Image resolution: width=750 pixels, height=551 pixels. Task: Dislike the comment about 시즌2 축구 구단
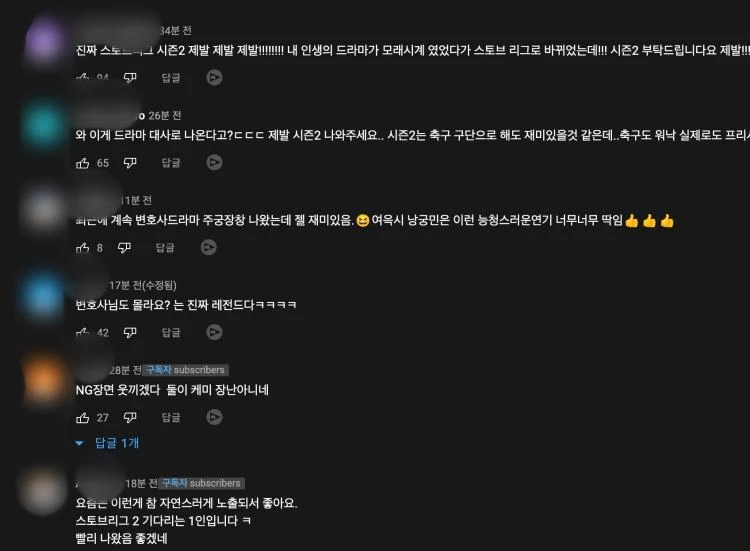pyautogui.click(x=130, y=163)
